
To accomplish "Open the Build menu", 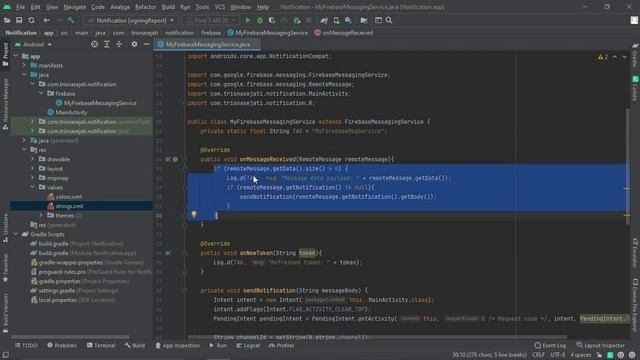I will point(168,7).
